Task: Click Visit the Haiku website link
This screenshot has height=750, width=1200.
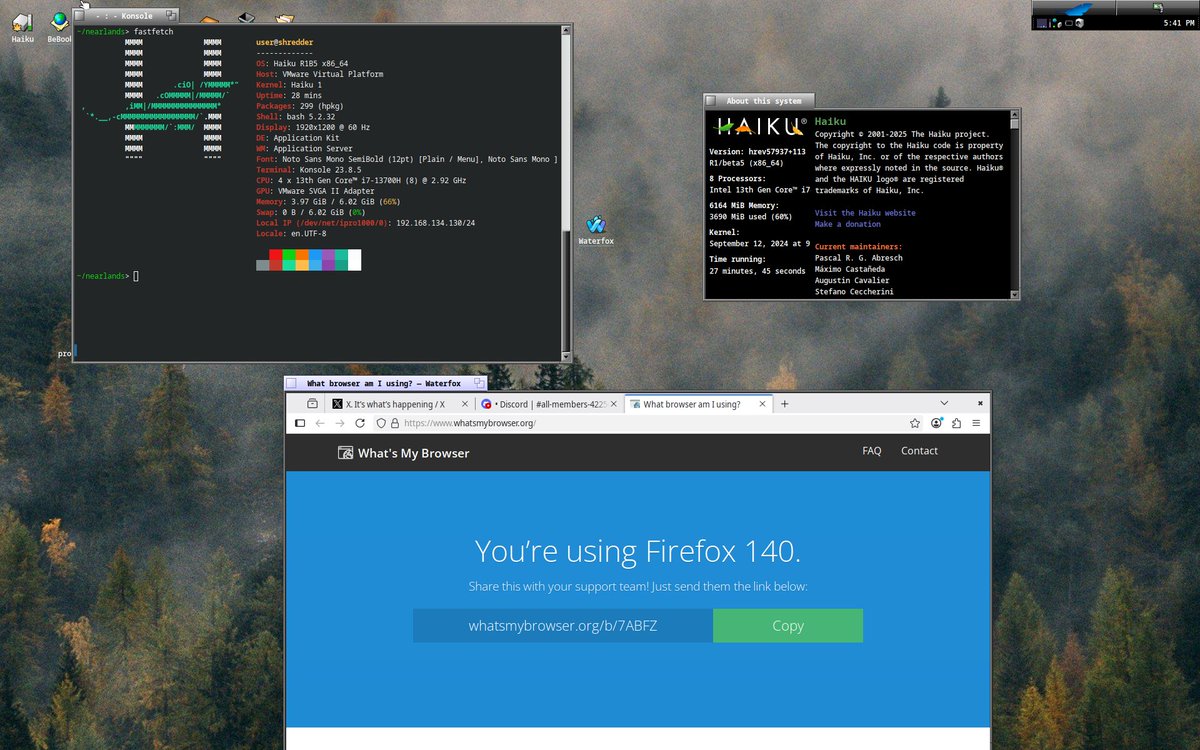Action: click(865, 213)
